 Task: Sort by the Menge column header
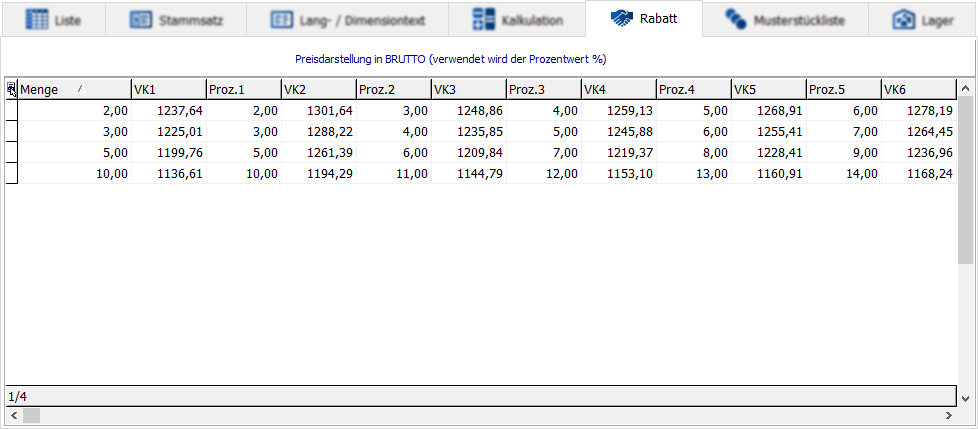point(74,90)
